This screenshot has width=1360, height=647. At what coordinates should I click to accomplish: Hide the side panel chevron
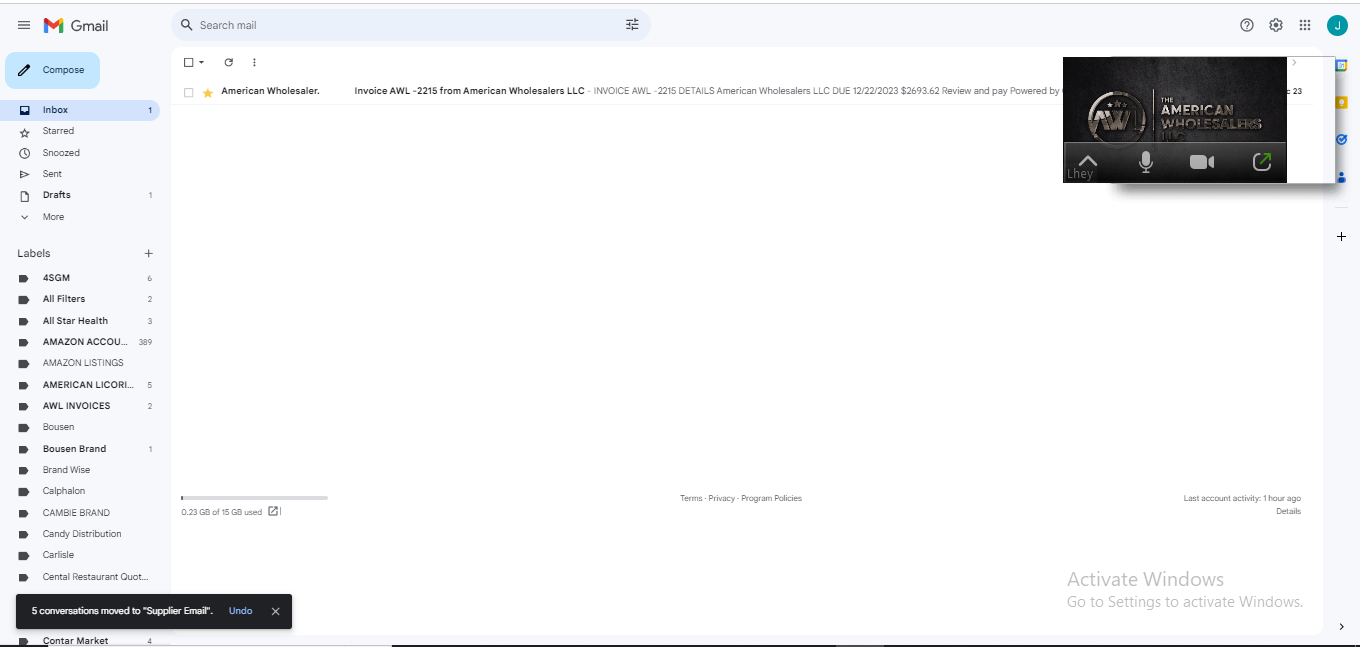pyautogui.click(x=1342, y=627)
